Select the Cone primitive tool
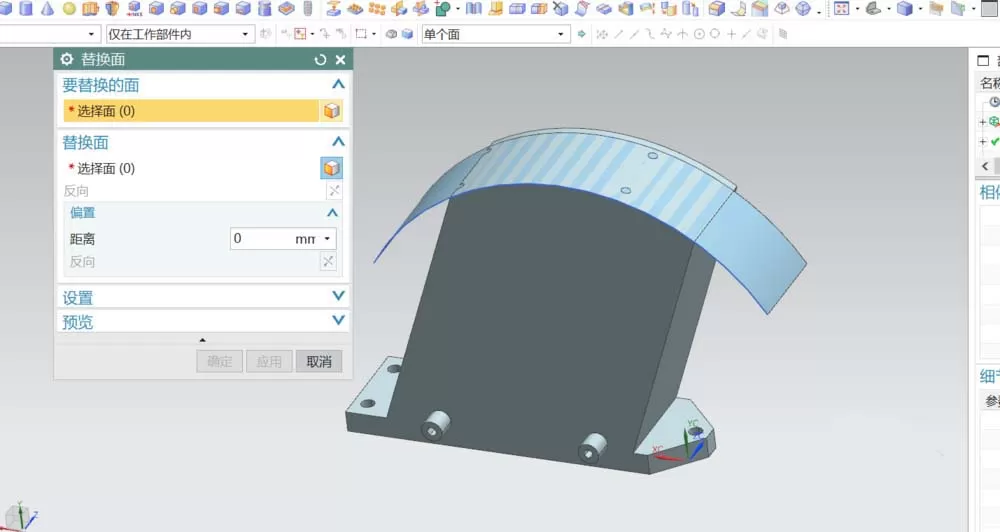This screenshot has height=532, width=1000. pos(47,8)
